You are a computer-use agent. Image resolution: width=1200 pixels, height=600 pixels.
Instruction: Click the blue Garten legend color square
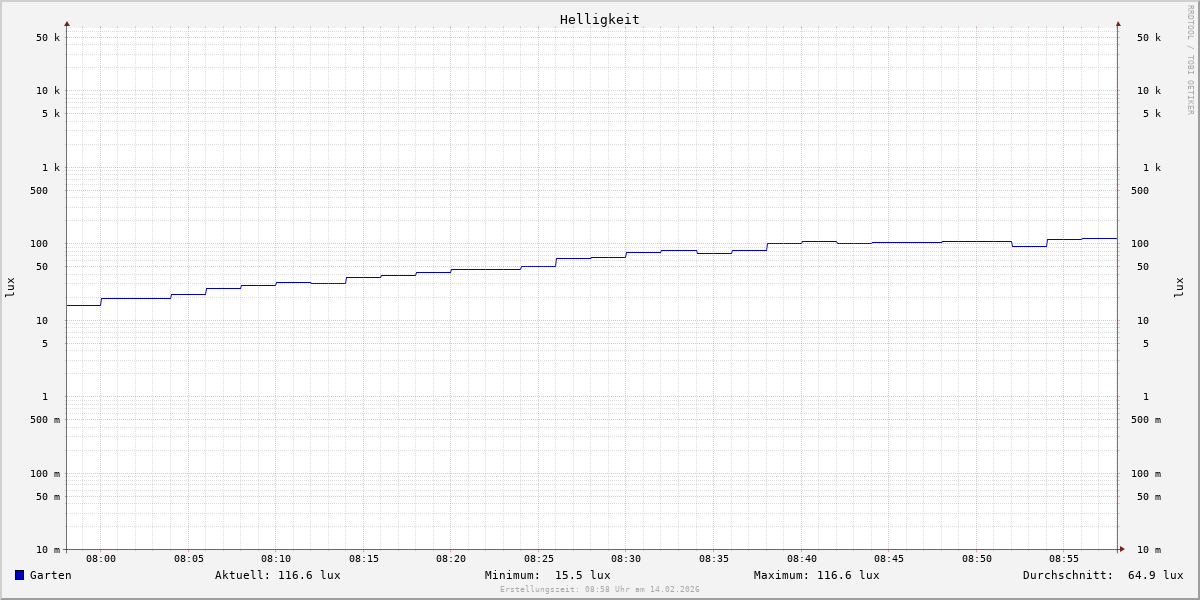tap(19, 575)
